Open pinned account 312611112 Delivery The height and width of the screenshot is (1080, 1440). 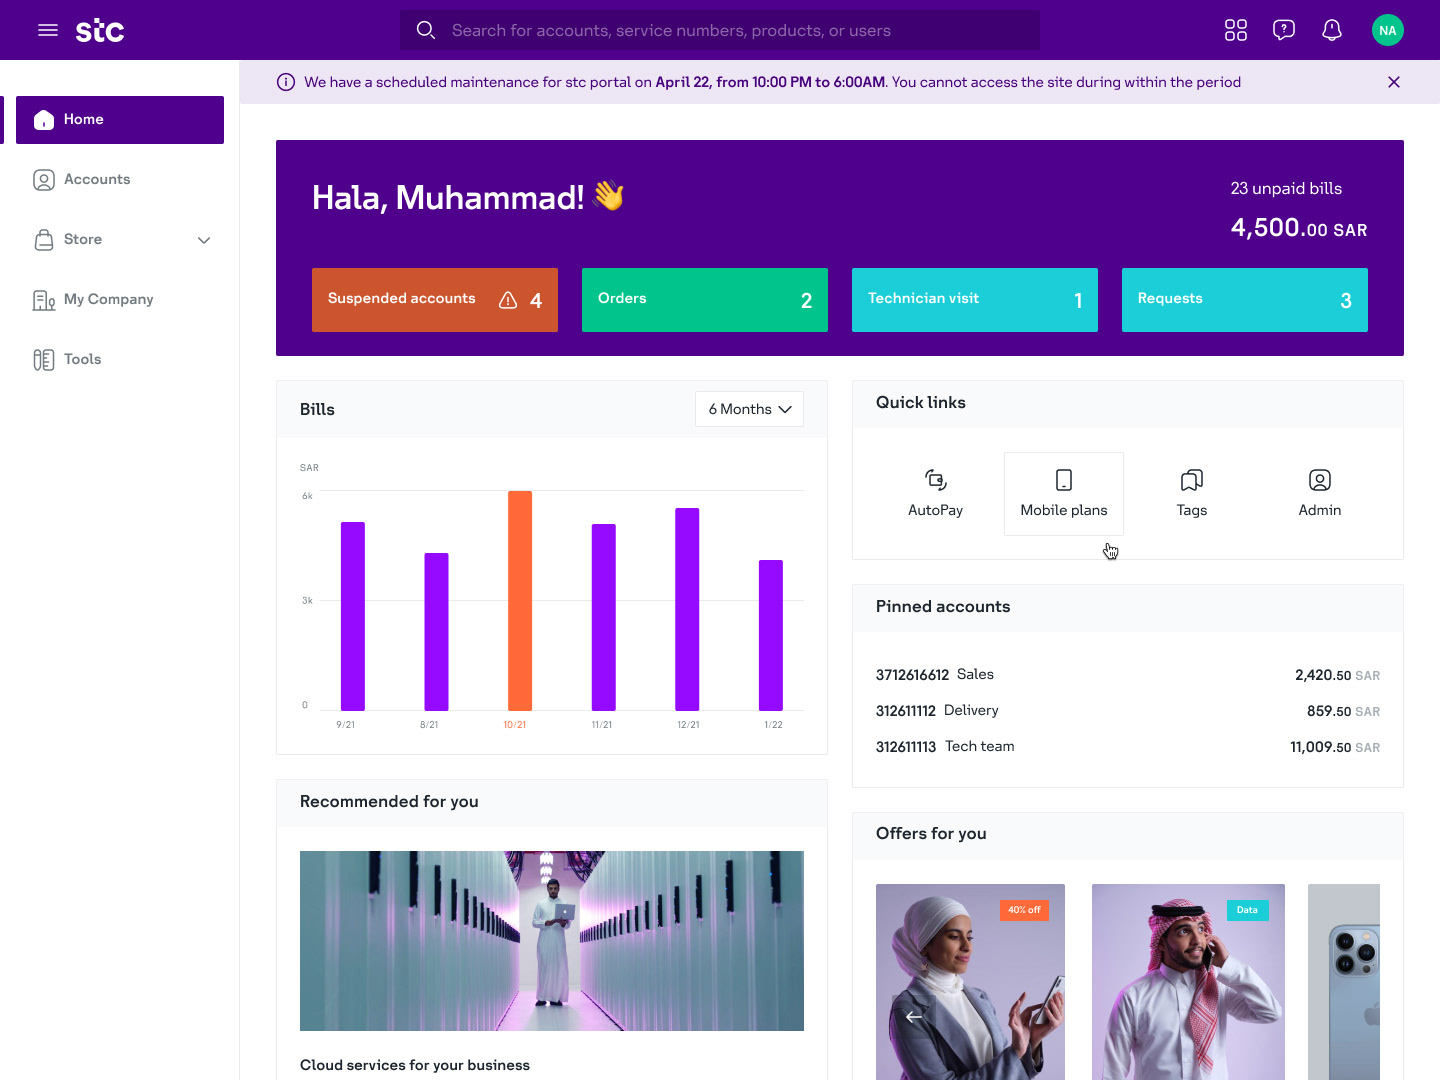1128,711
